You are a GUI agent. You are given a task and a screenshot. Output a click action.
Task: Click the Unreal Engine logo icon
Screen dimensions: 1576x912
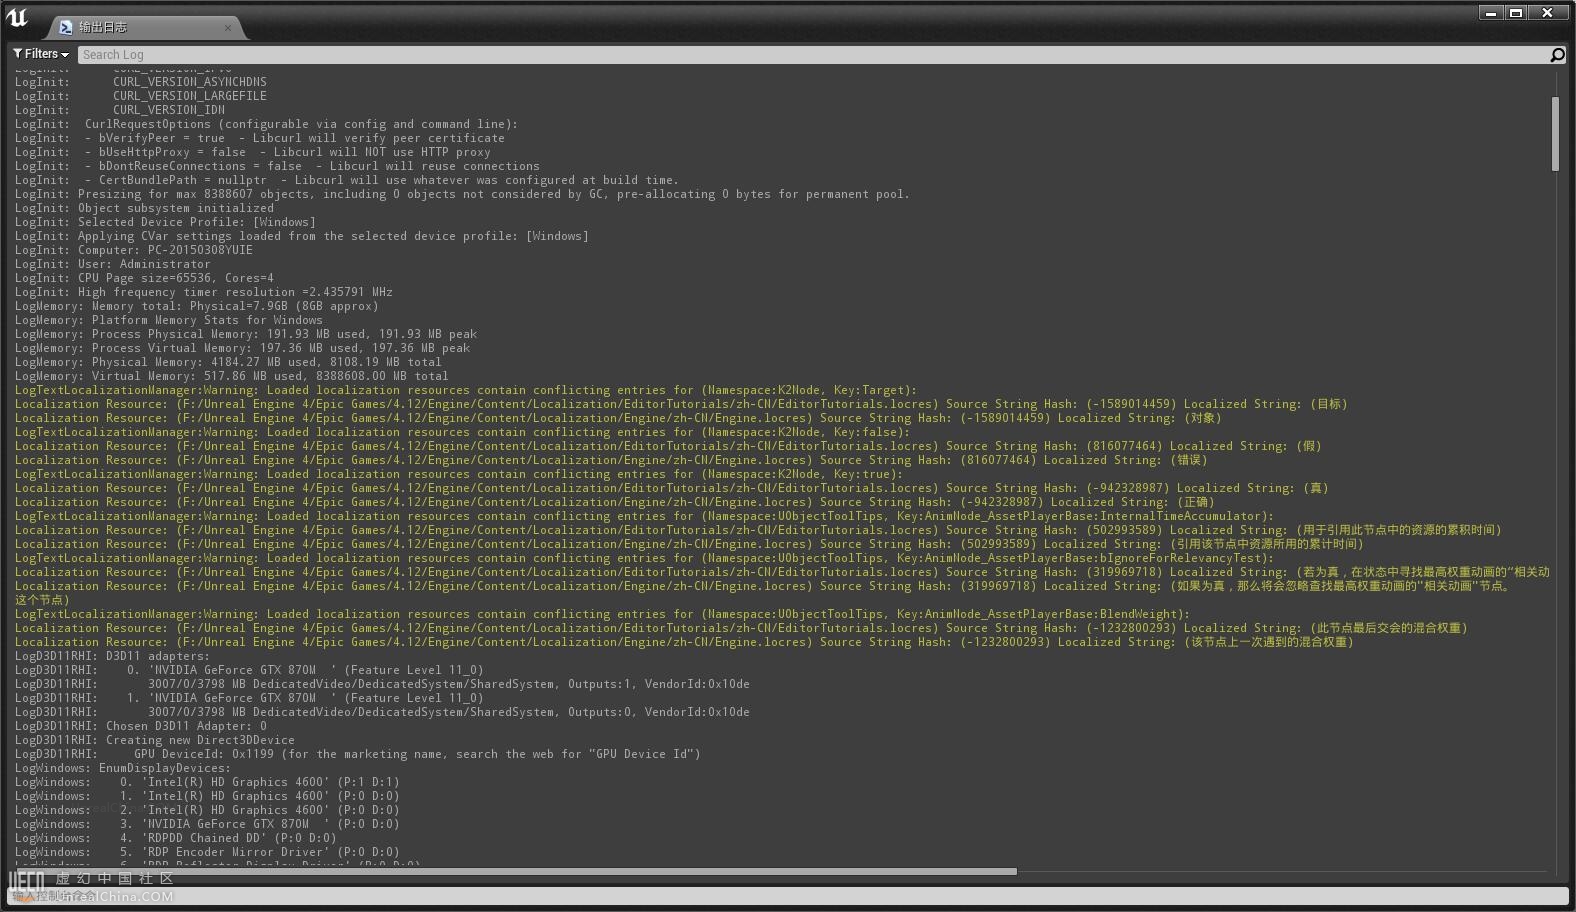17,18
